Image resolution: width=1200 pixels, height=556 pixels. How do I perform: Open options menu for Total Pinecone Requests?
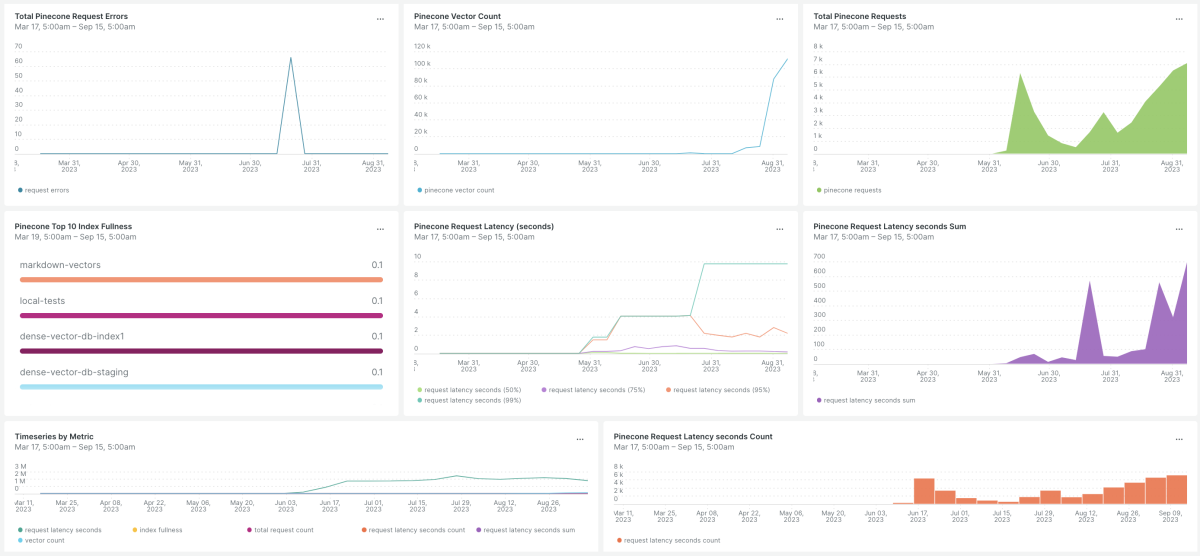(x=1179, y=19)
